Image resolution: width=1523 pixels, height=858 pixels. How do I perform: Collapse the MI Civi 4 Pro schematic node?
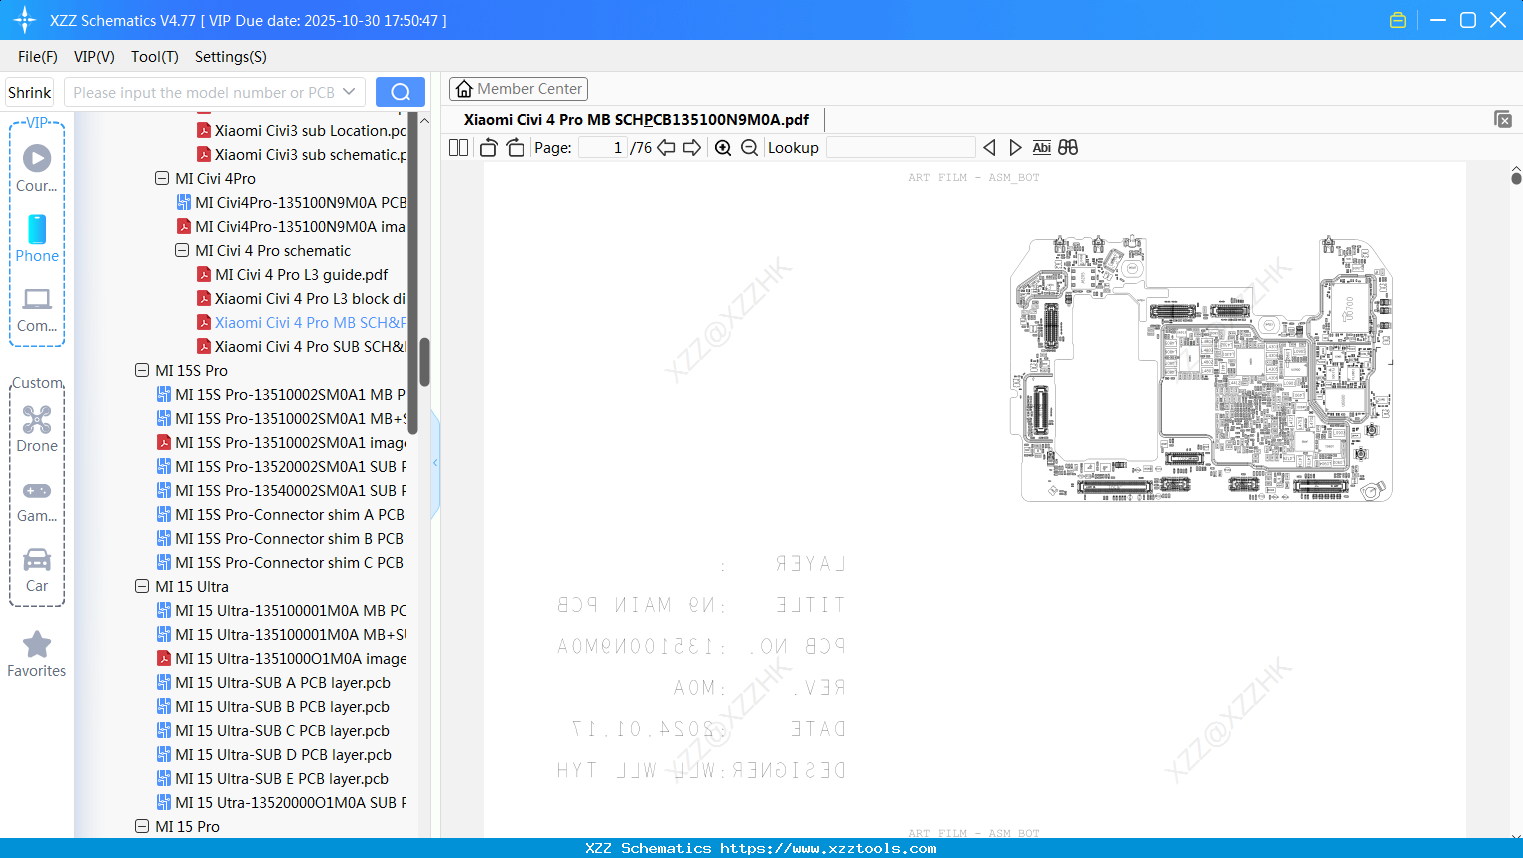[182, 250]
